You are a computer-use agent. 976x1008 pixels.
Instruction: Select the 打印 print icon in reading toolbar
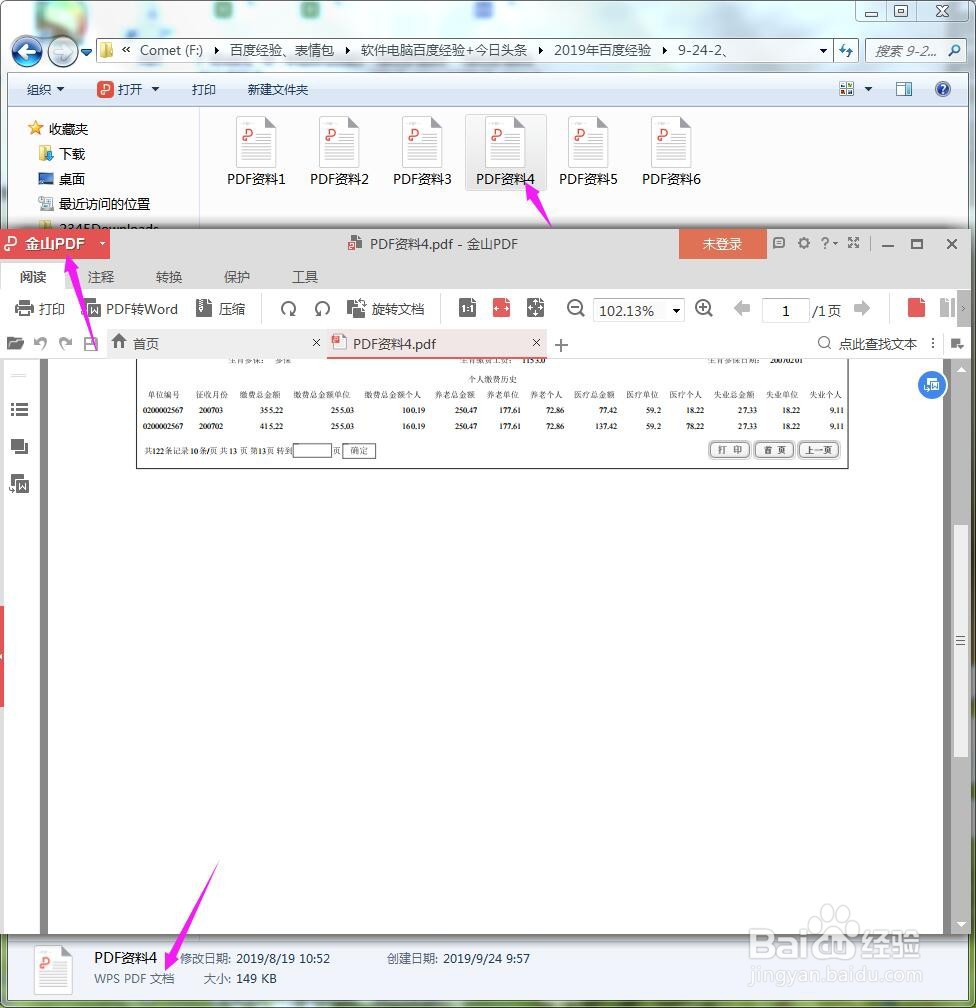pyautogui.click(x=40, y=308)
